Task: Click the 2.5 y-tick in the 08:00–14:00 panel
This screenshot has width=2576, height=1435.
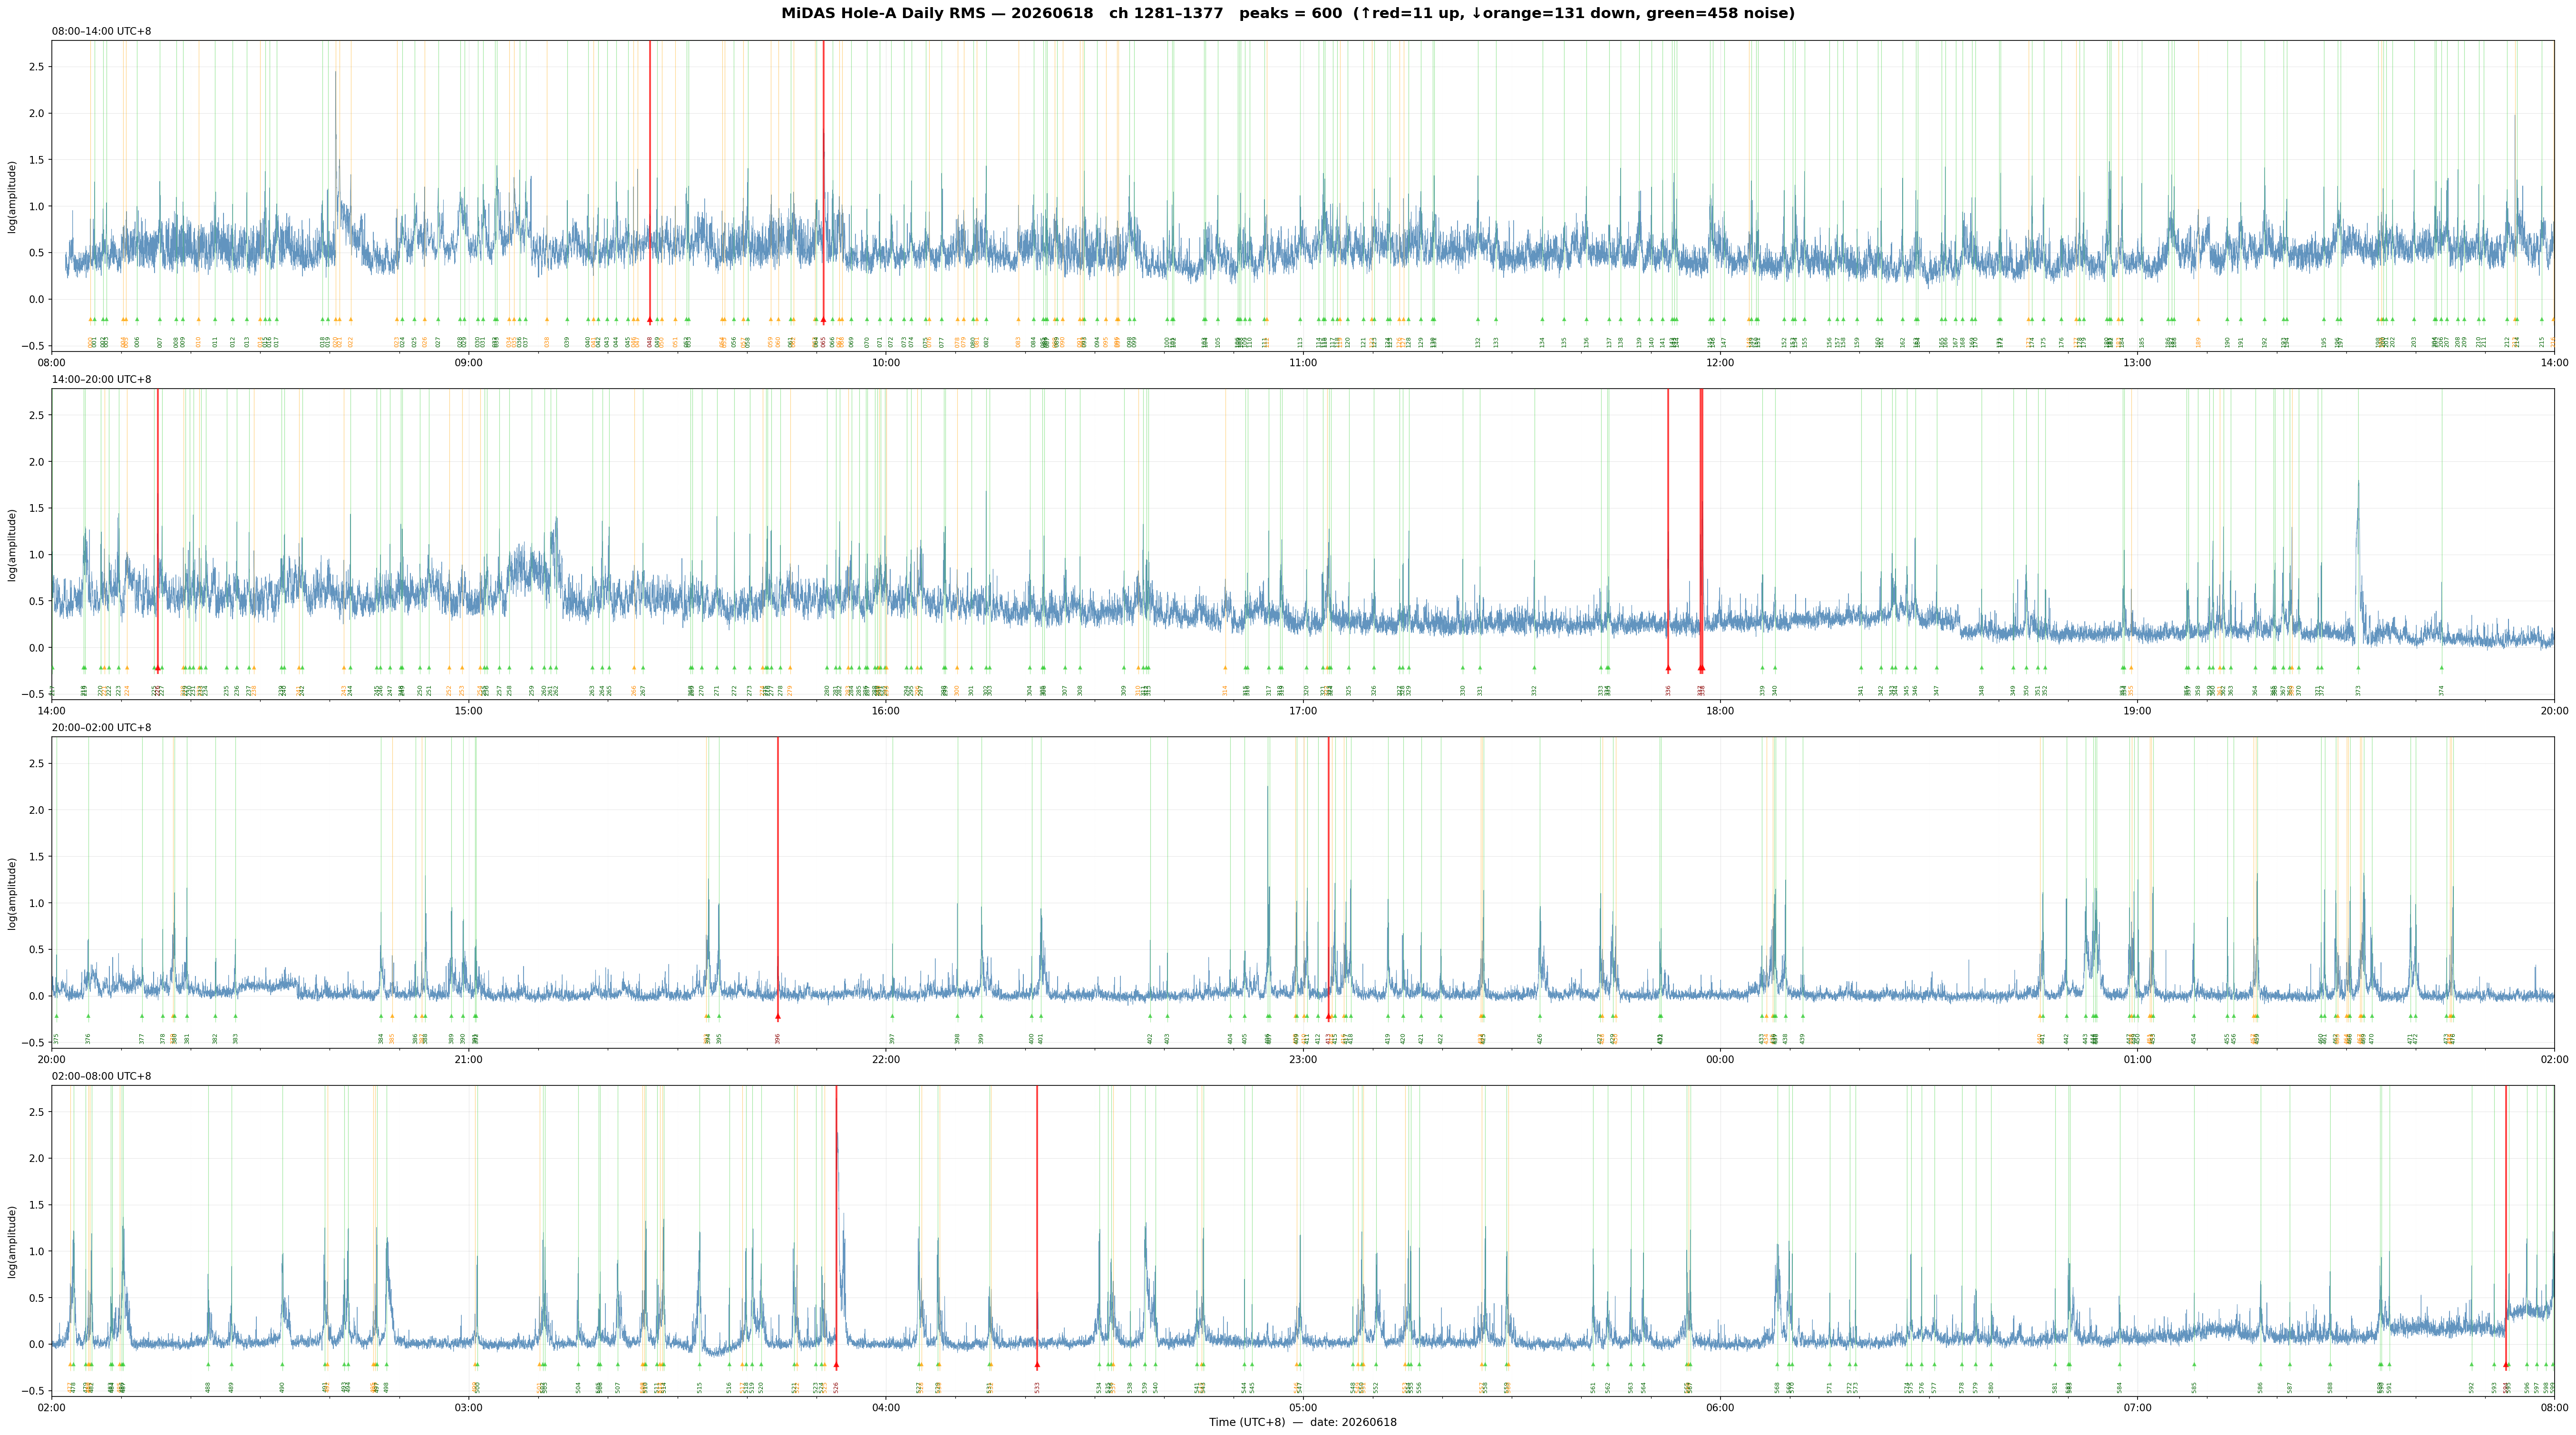Action: 36,67
